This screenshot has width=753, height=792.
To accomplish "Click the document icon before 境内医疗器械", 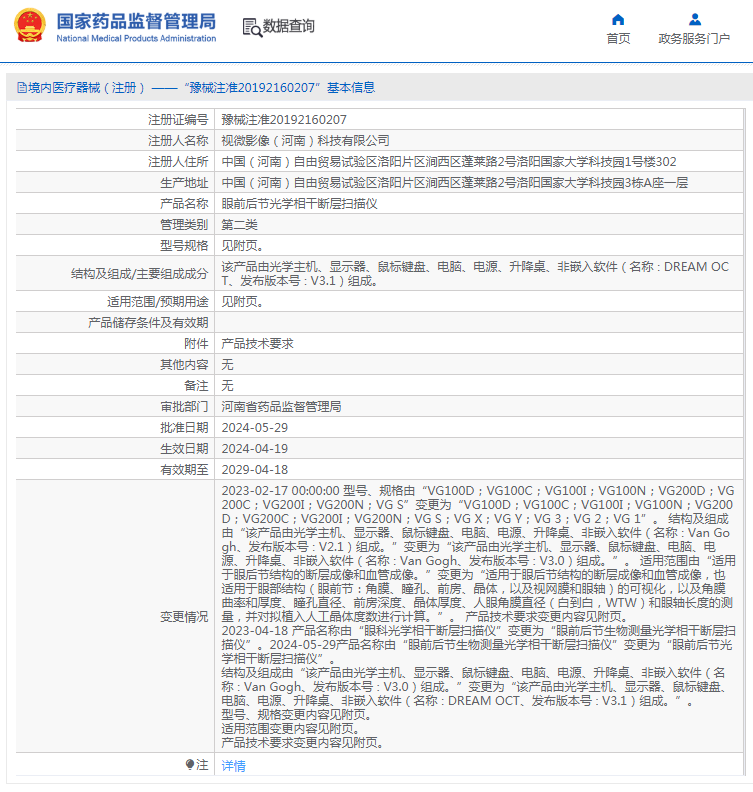I will (22, 88).
